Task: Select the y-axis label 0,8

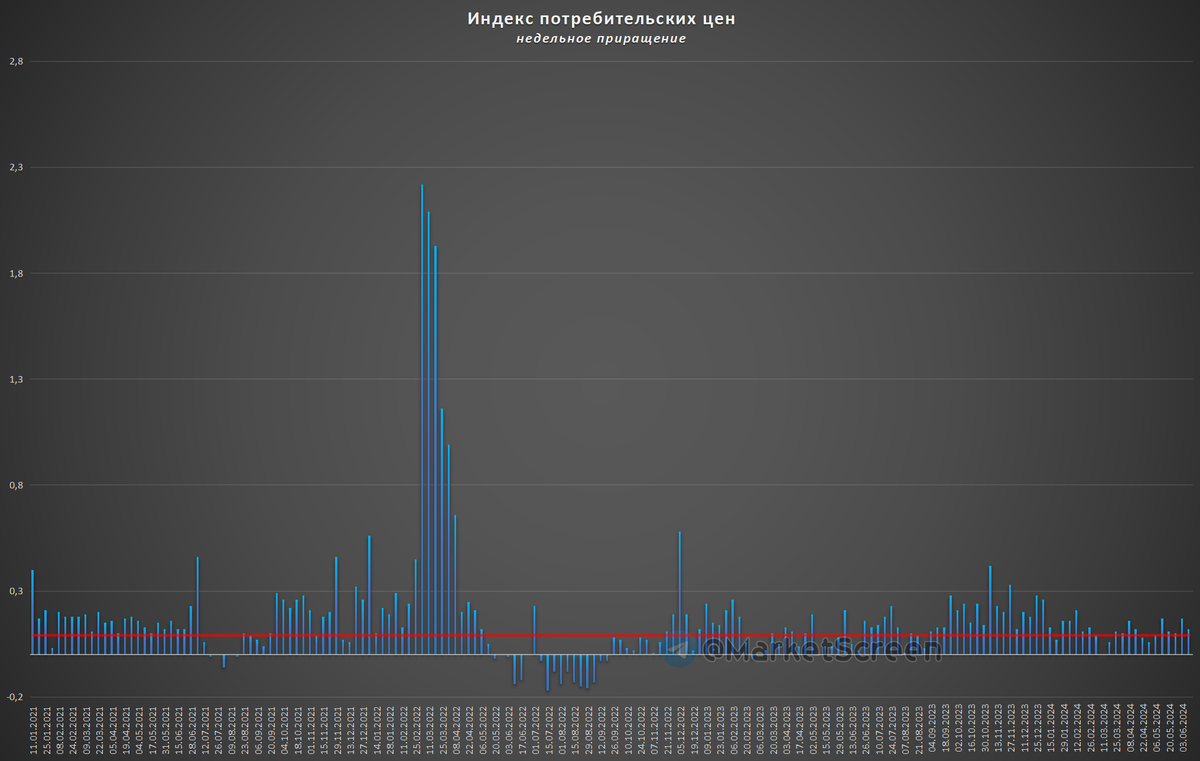Action: [x=16, y=486]
